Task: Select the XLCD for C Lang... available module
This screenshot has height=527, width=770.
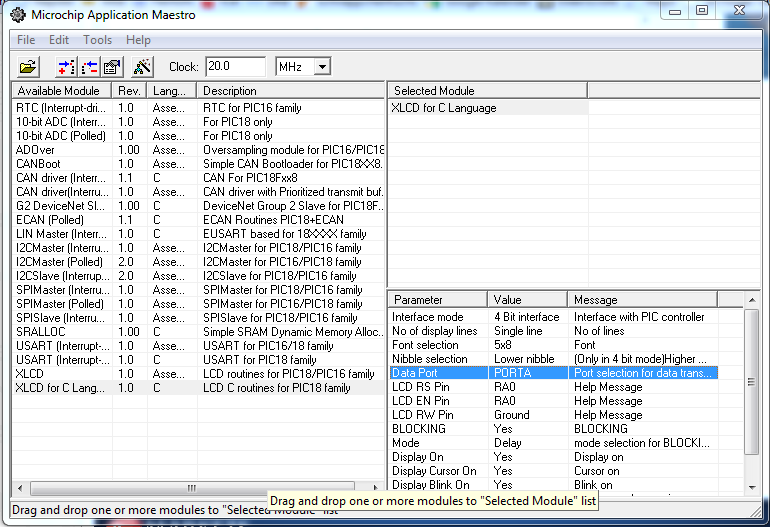Action: (x=198, y=388)
